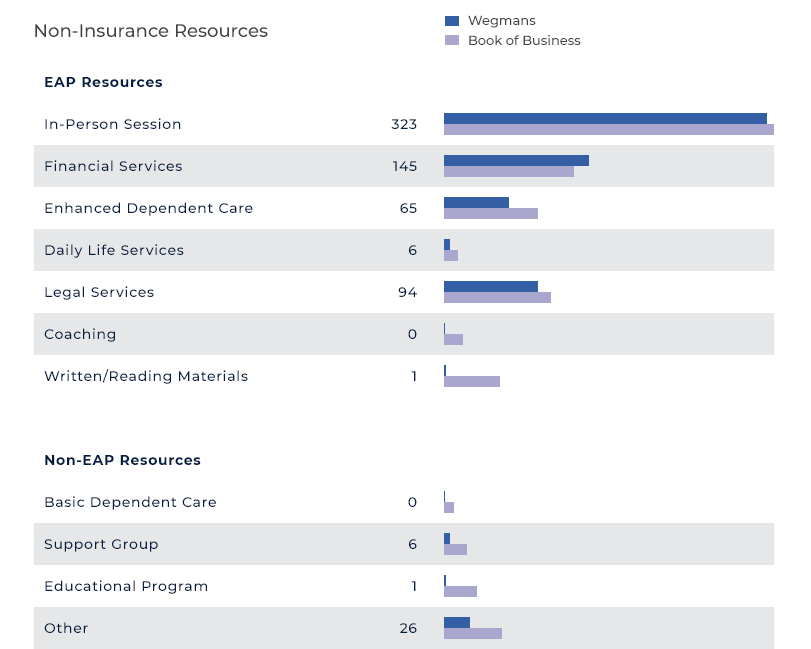This screenshot has height=649, width=811.
Task: Click the Support Group row label
Action: click(x=101, y=545)
